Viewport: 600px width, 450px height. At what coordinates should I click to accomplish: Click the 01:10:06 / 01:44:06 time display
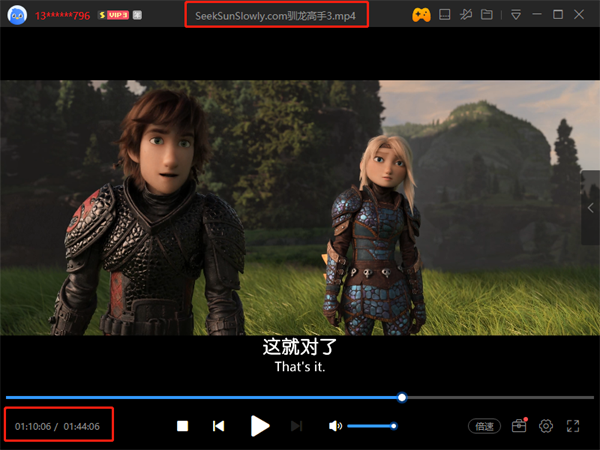(x=57, y=426)
